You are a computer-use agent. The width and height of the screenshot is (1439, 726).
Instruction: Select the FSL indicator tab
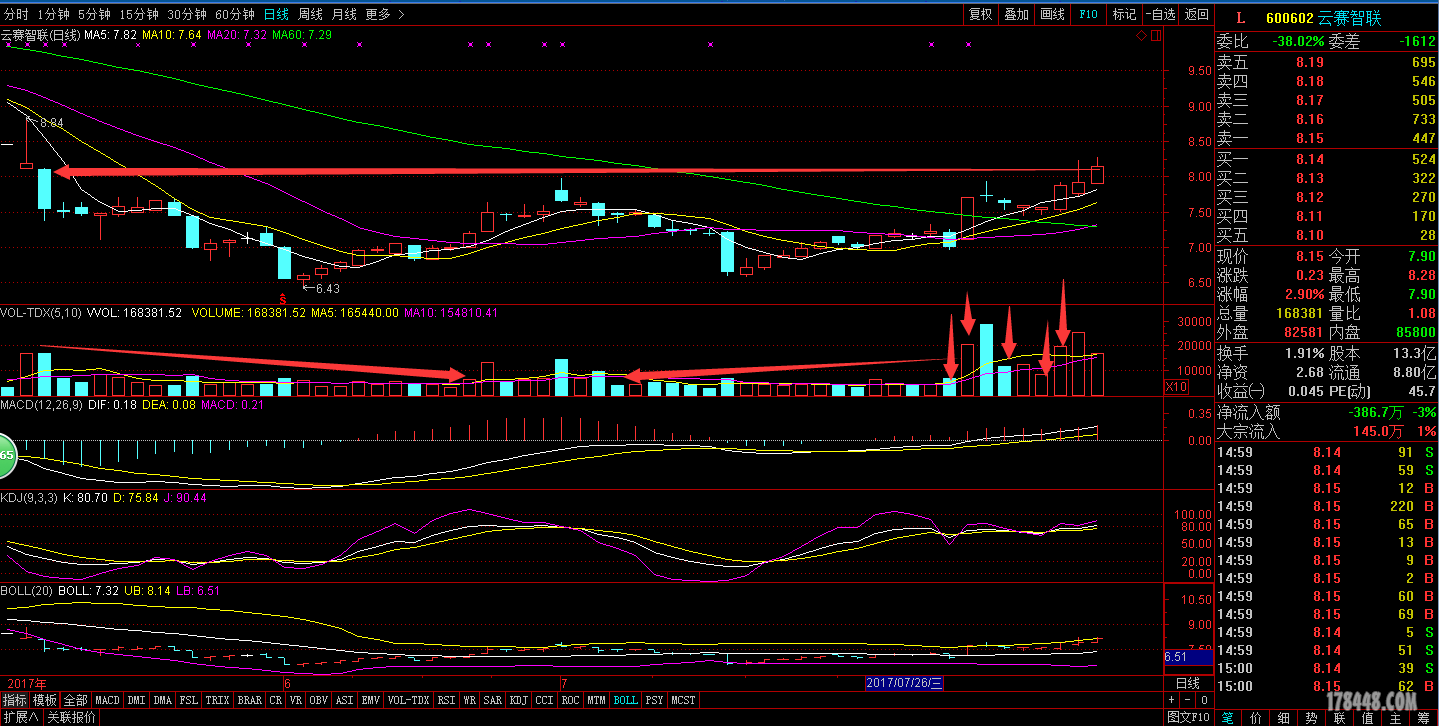189,700
